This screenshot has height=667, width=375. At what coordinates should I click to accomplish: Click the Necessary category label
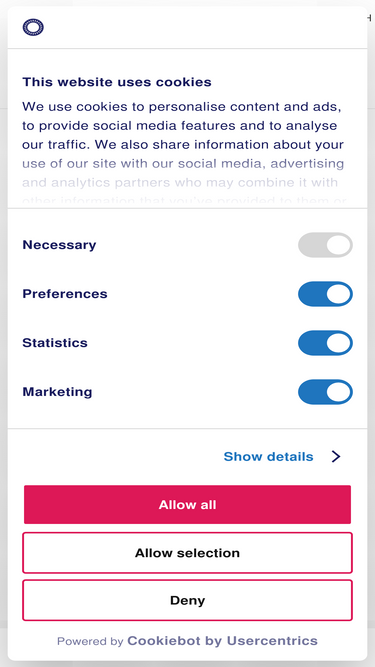tap(59, 245)
